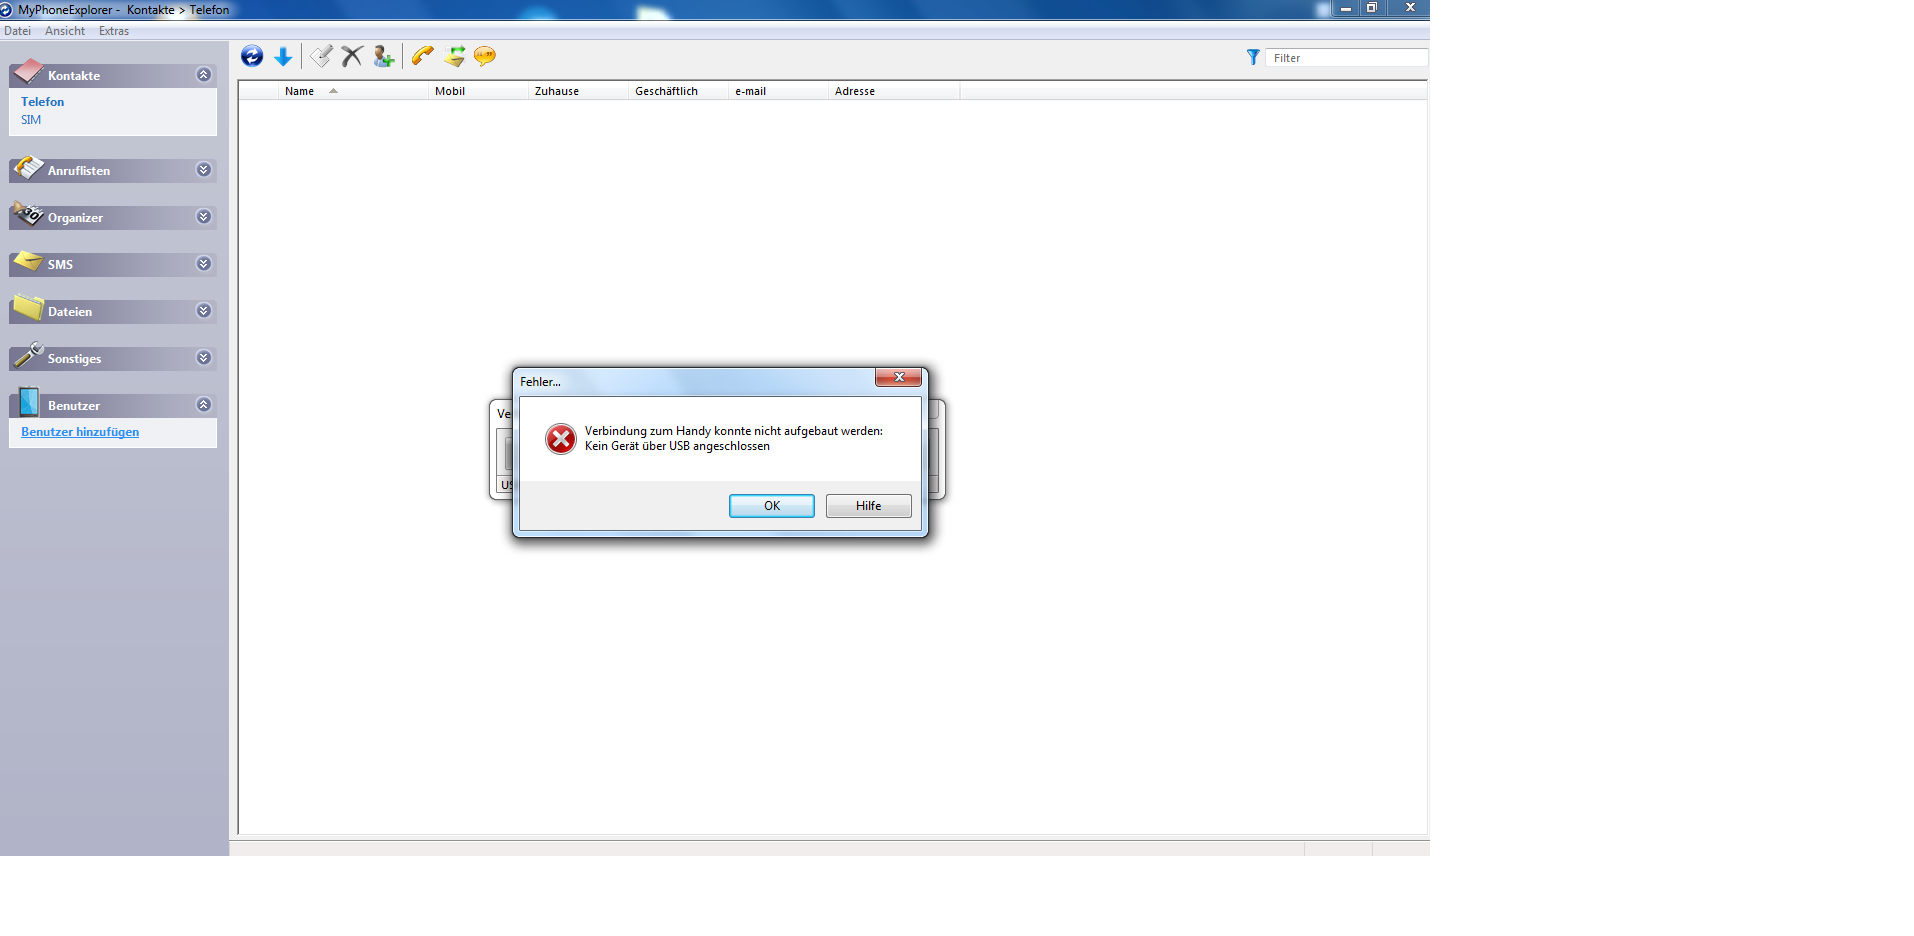Click the e-mail column header
This screenshot has width=1914, height=936.
(x=778, y=91)
